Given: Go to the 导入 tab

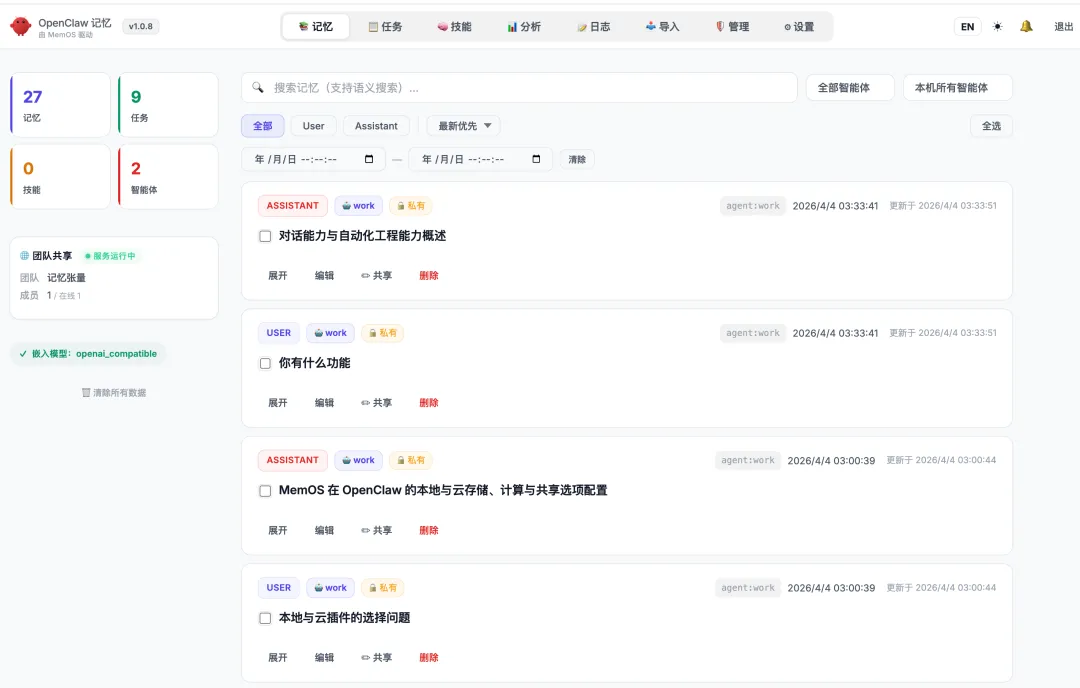Looking at the screenshot, I should point(663,27).
